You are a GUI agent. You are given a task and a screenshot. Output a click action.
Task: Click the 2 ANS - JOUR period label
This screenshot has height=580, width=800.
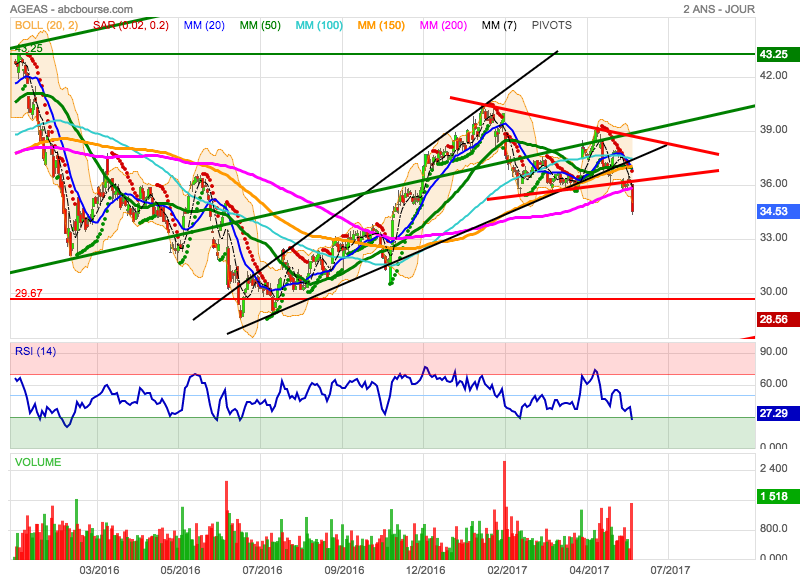[x=719, y=9]
